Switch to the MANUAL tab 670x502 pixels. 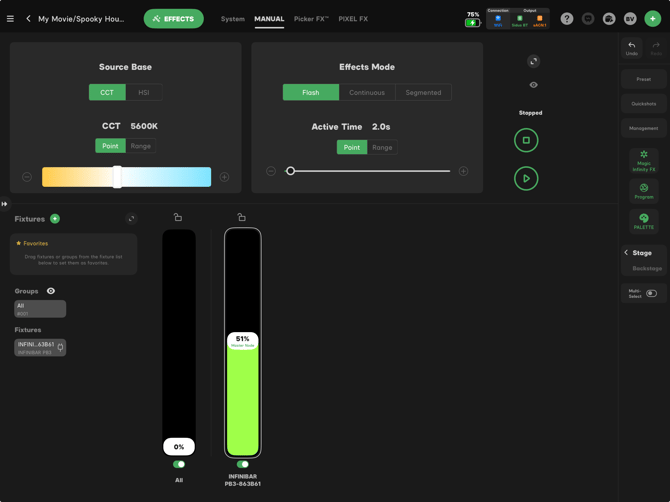(269, 19)
